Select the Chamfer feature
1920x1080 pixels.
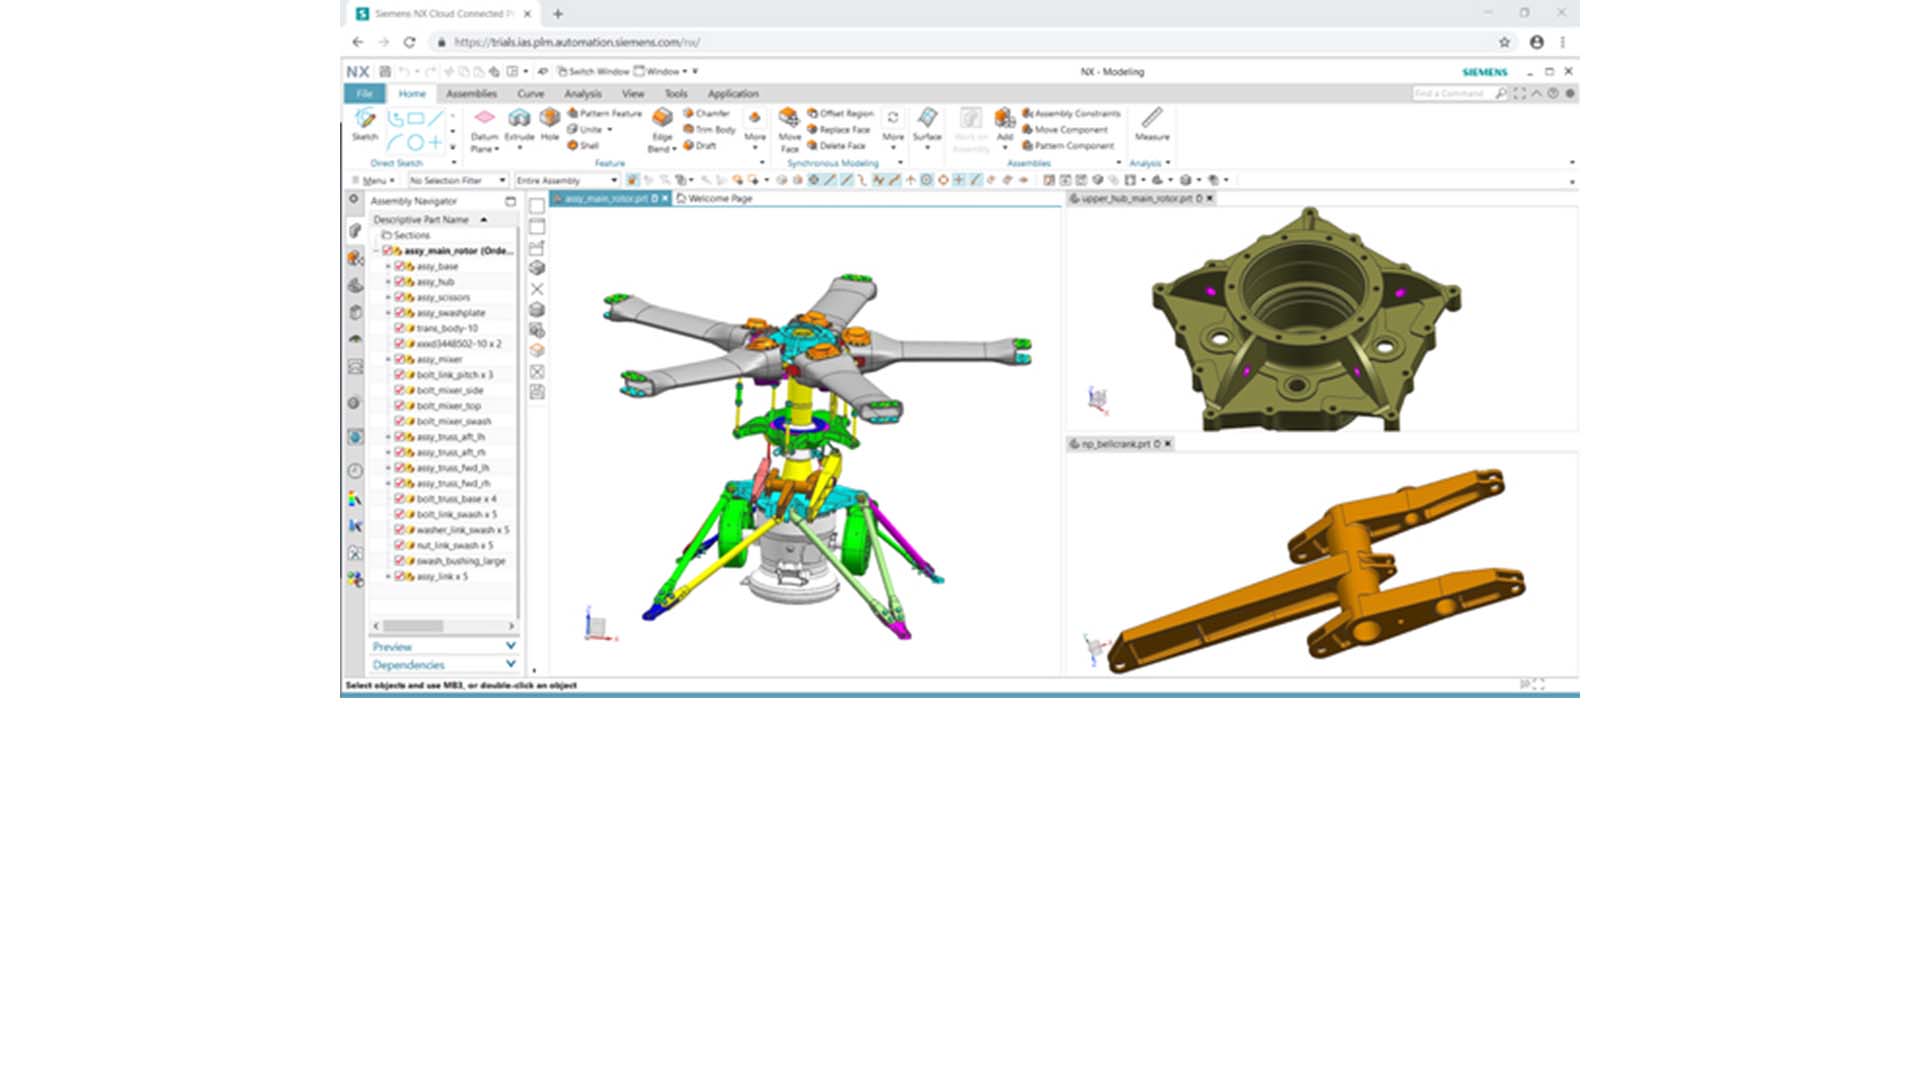click(x=712, y=113)
